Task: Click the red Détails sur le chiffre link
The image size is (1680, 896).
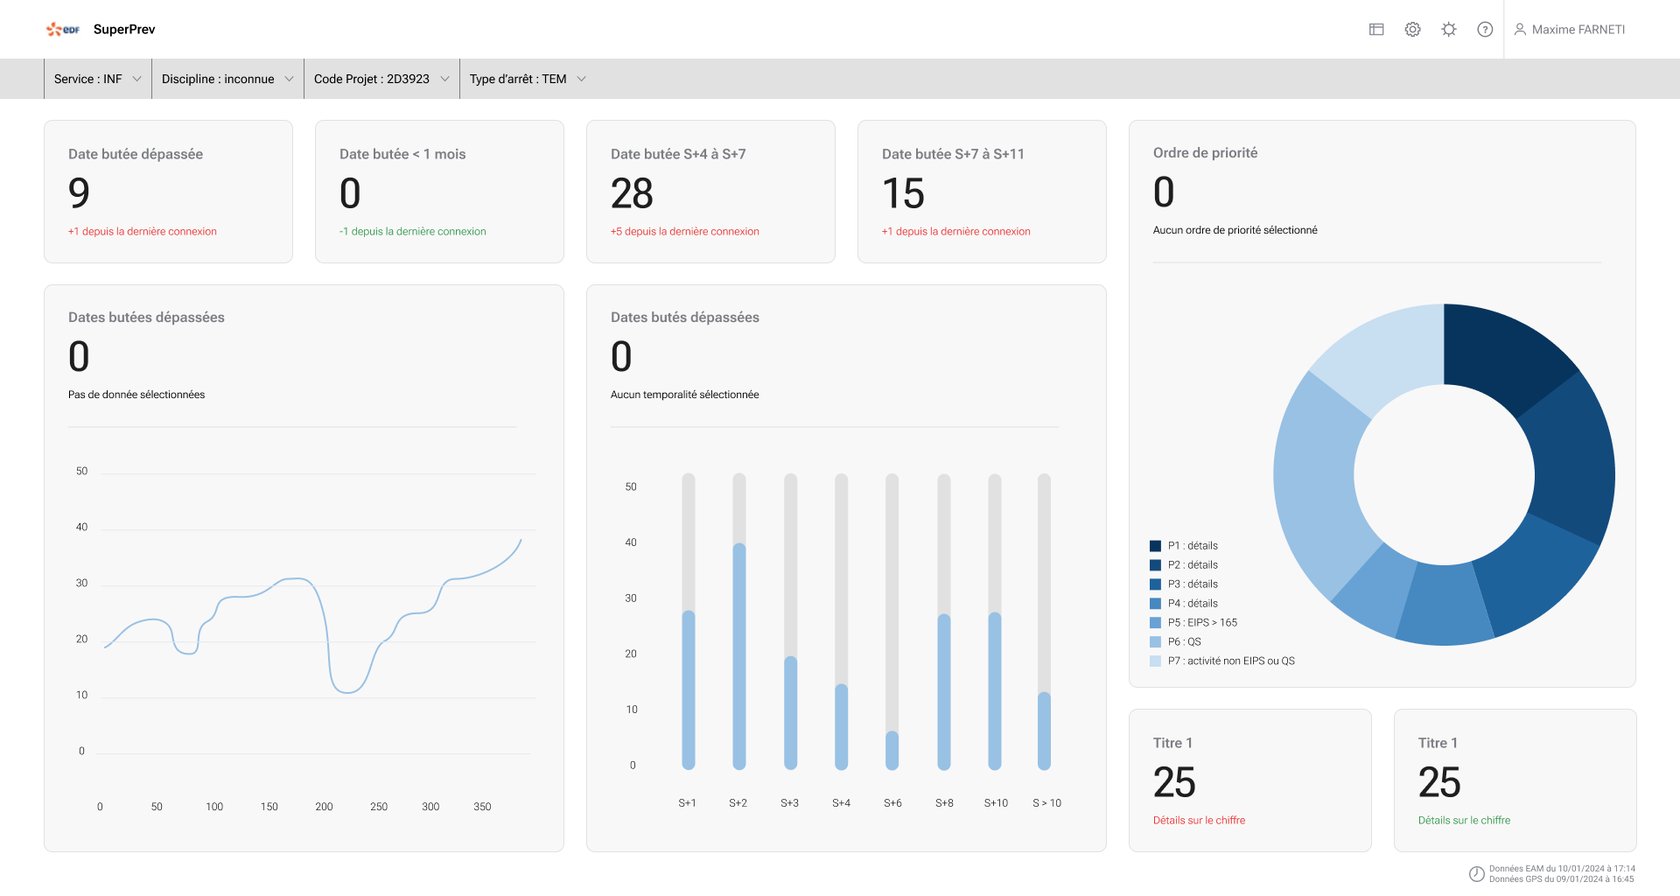Action: coord(1199,820)
